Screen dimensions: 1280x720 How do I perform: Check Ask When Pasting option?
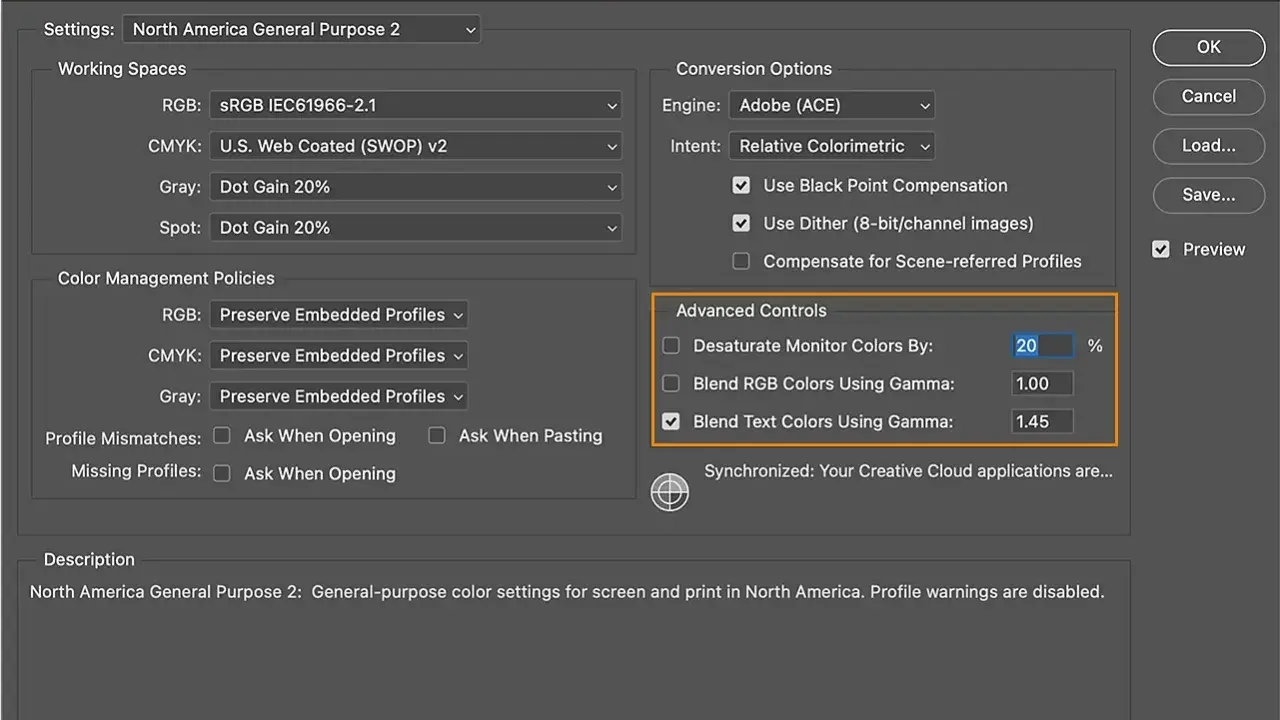click(437, 435)
